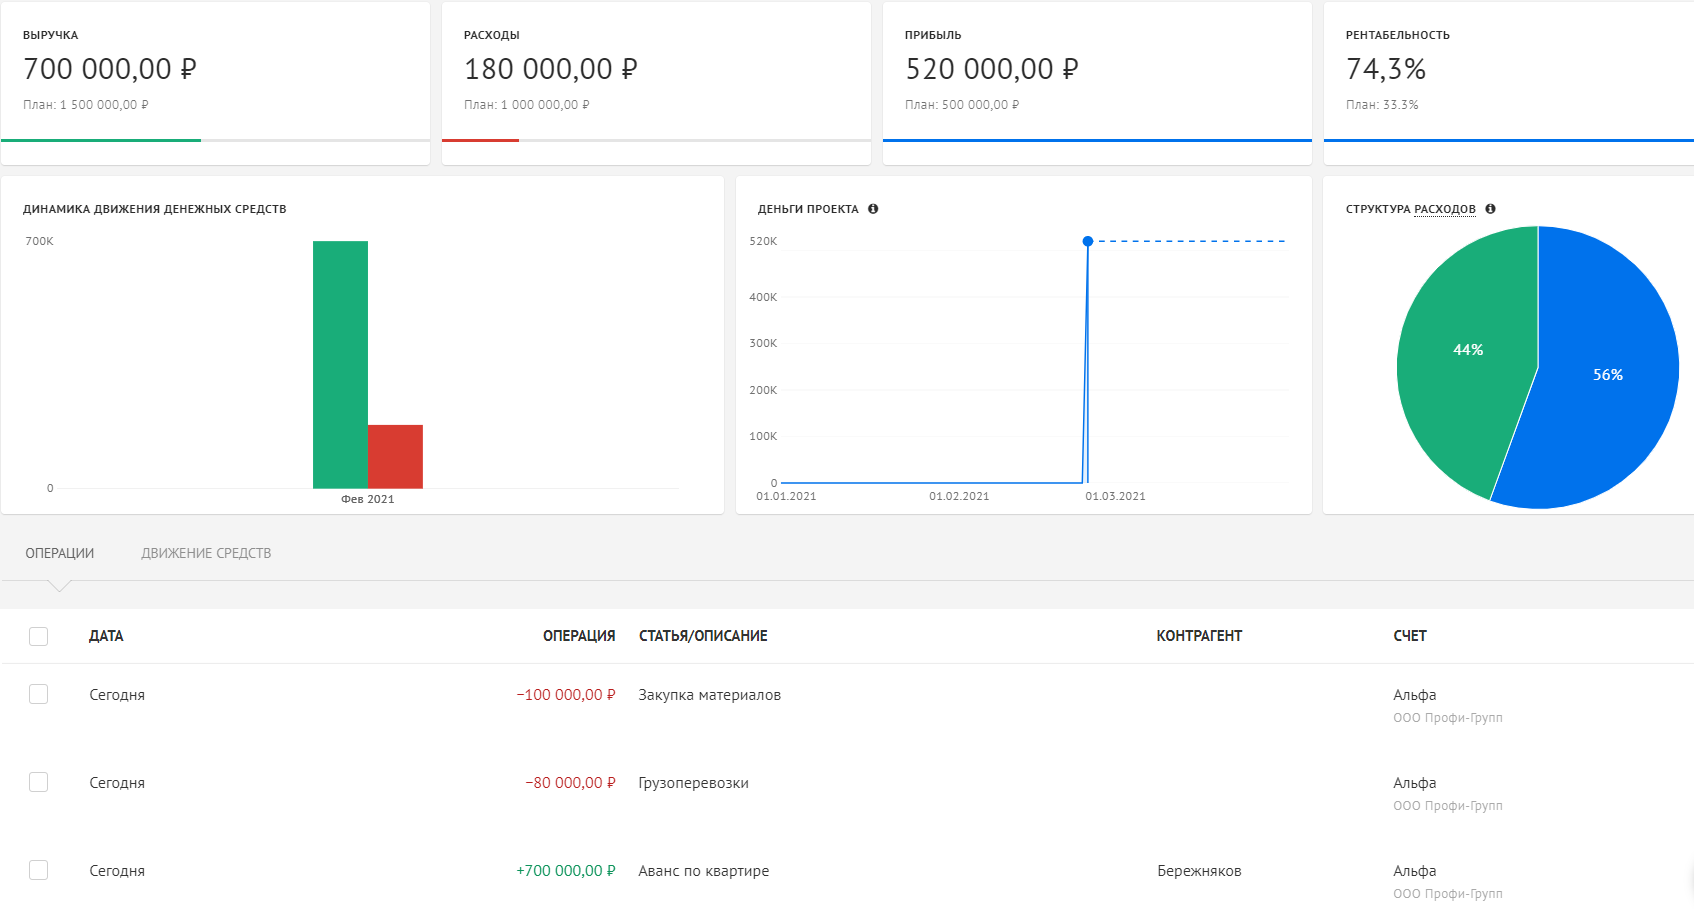The width and height of the screenshot is (1694, 914).
Task: Click the План: 1 000 000,00 ₽ expenses plan text
Action: click(x=527, y=105)
